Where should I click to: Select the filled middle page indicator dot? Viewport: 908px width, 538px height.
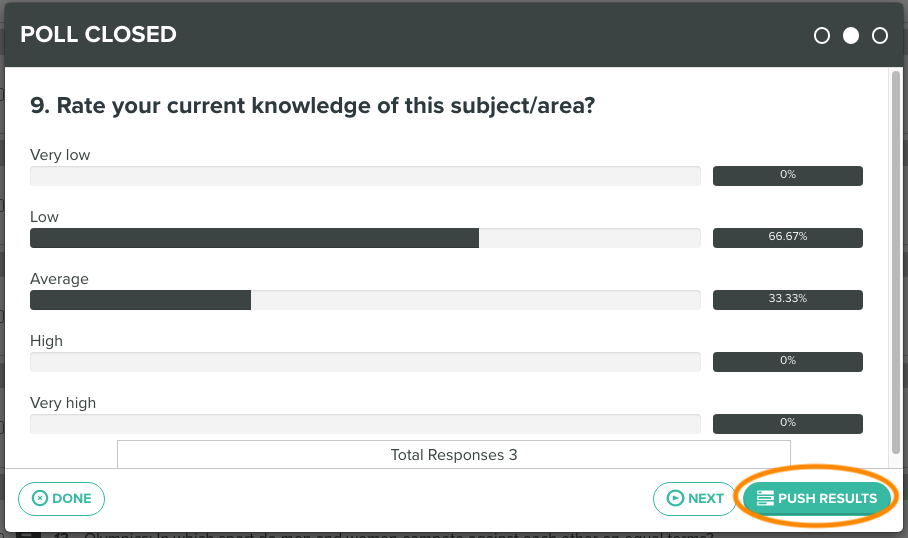click(x=851, y=36)
